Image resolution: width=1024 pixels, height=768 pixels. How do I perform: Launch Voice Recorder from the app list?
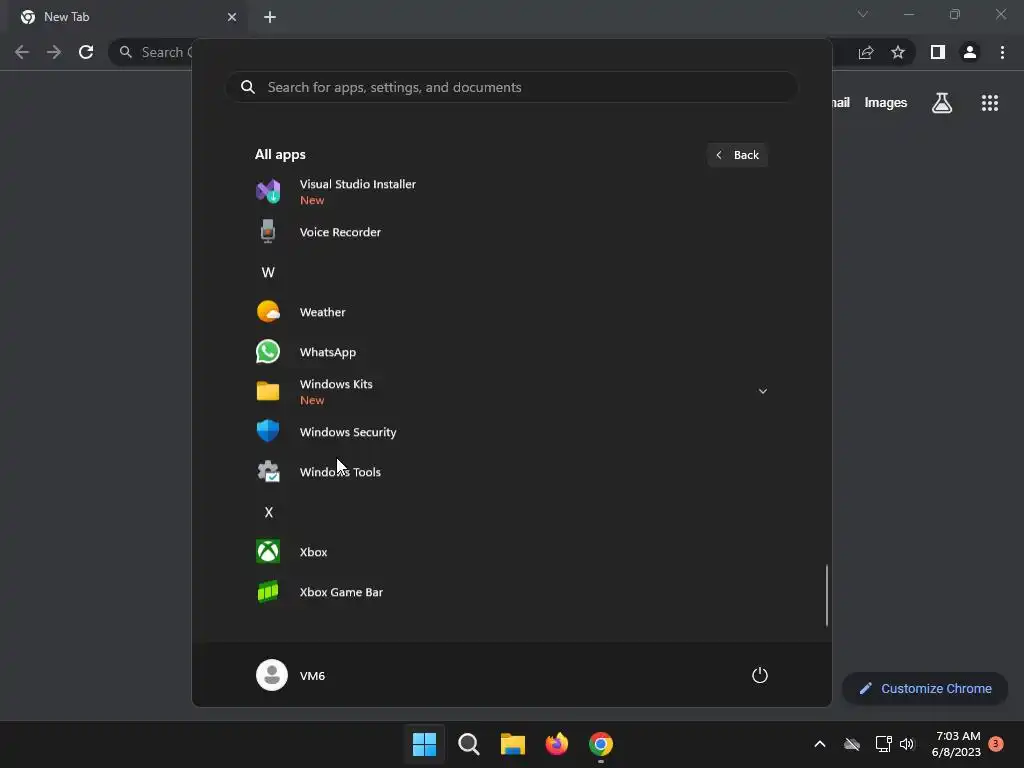coord(511,232)
